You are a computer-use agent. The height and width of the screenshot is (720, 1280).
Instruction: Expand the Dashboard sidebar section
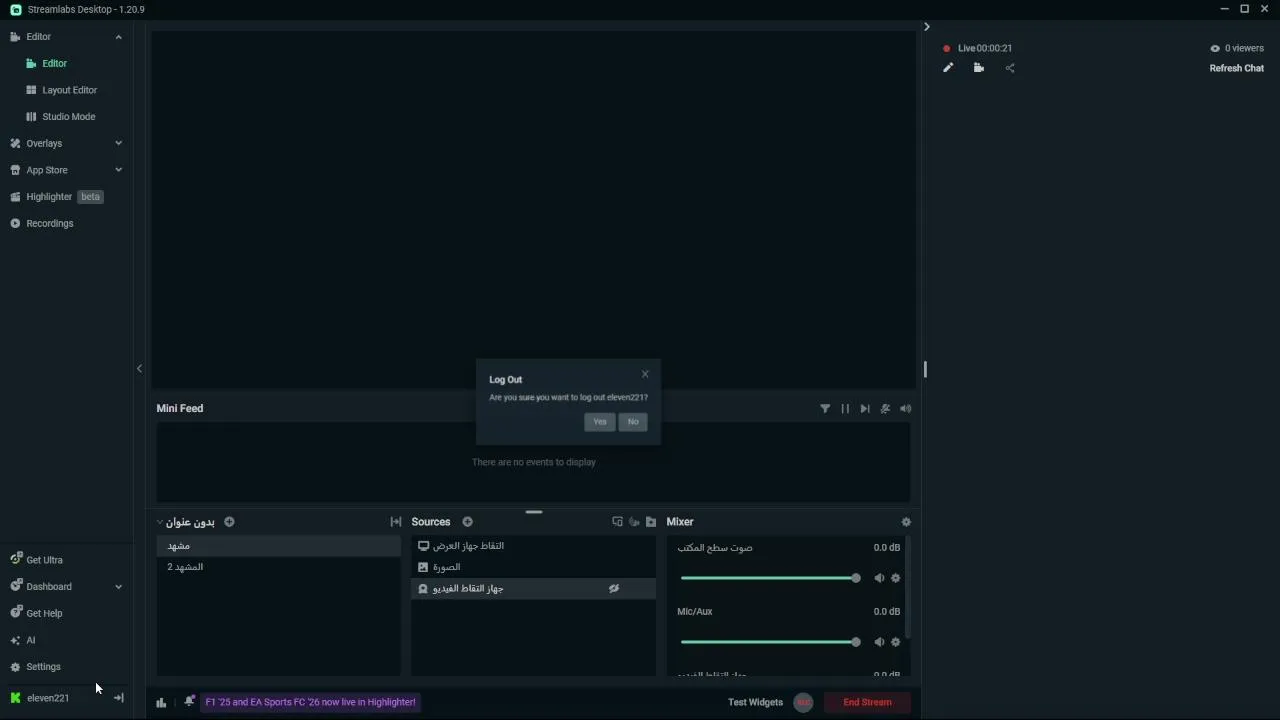click(x=118, y=587)
